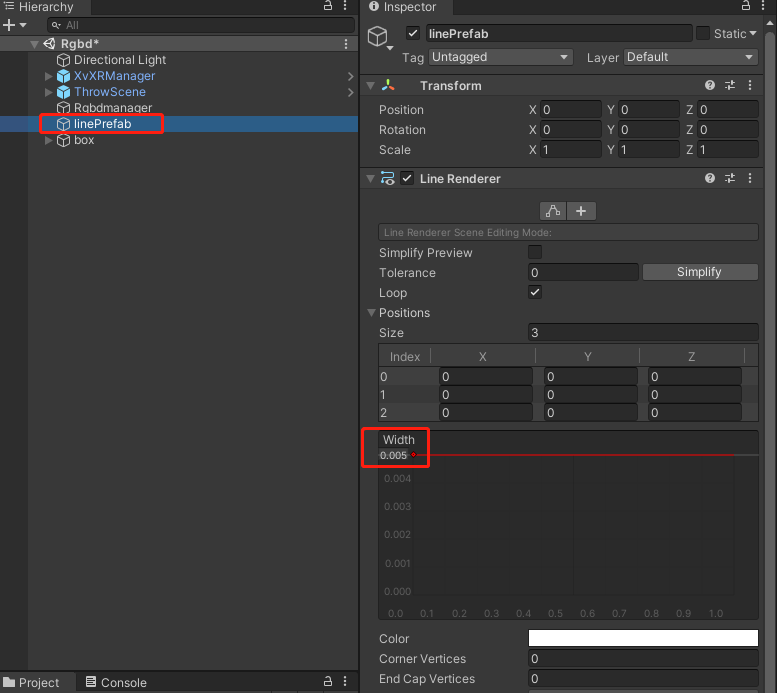
Task: Click the ThrowScene prefab icon
Action: pyautogui.click(x=63, y=92)
